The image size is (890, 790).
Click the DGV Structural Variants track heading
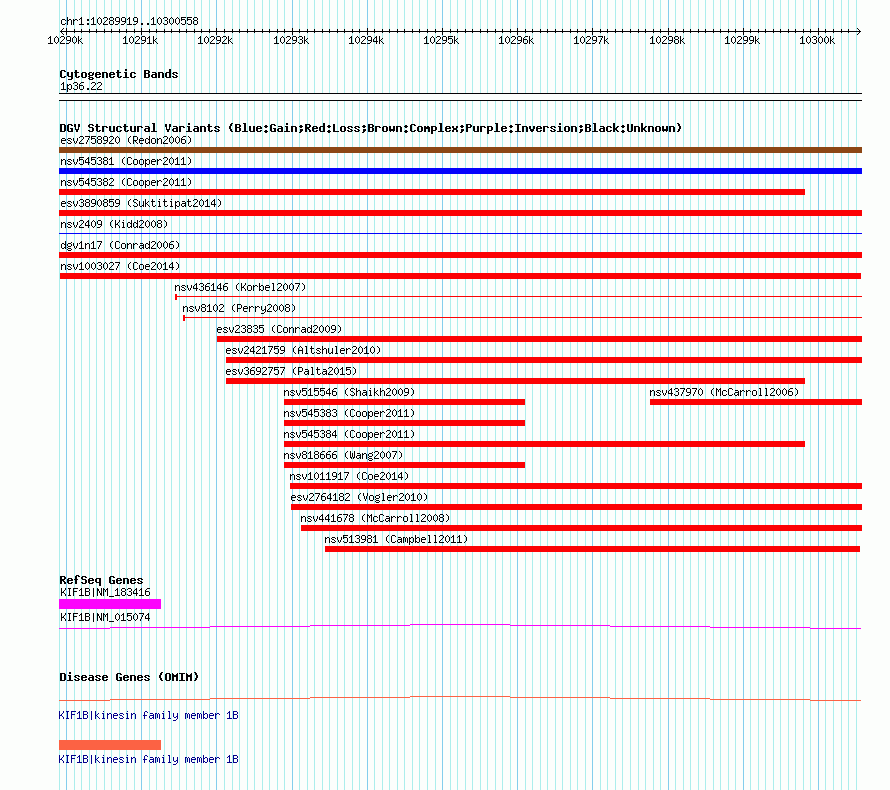click(x=370, y=128)
